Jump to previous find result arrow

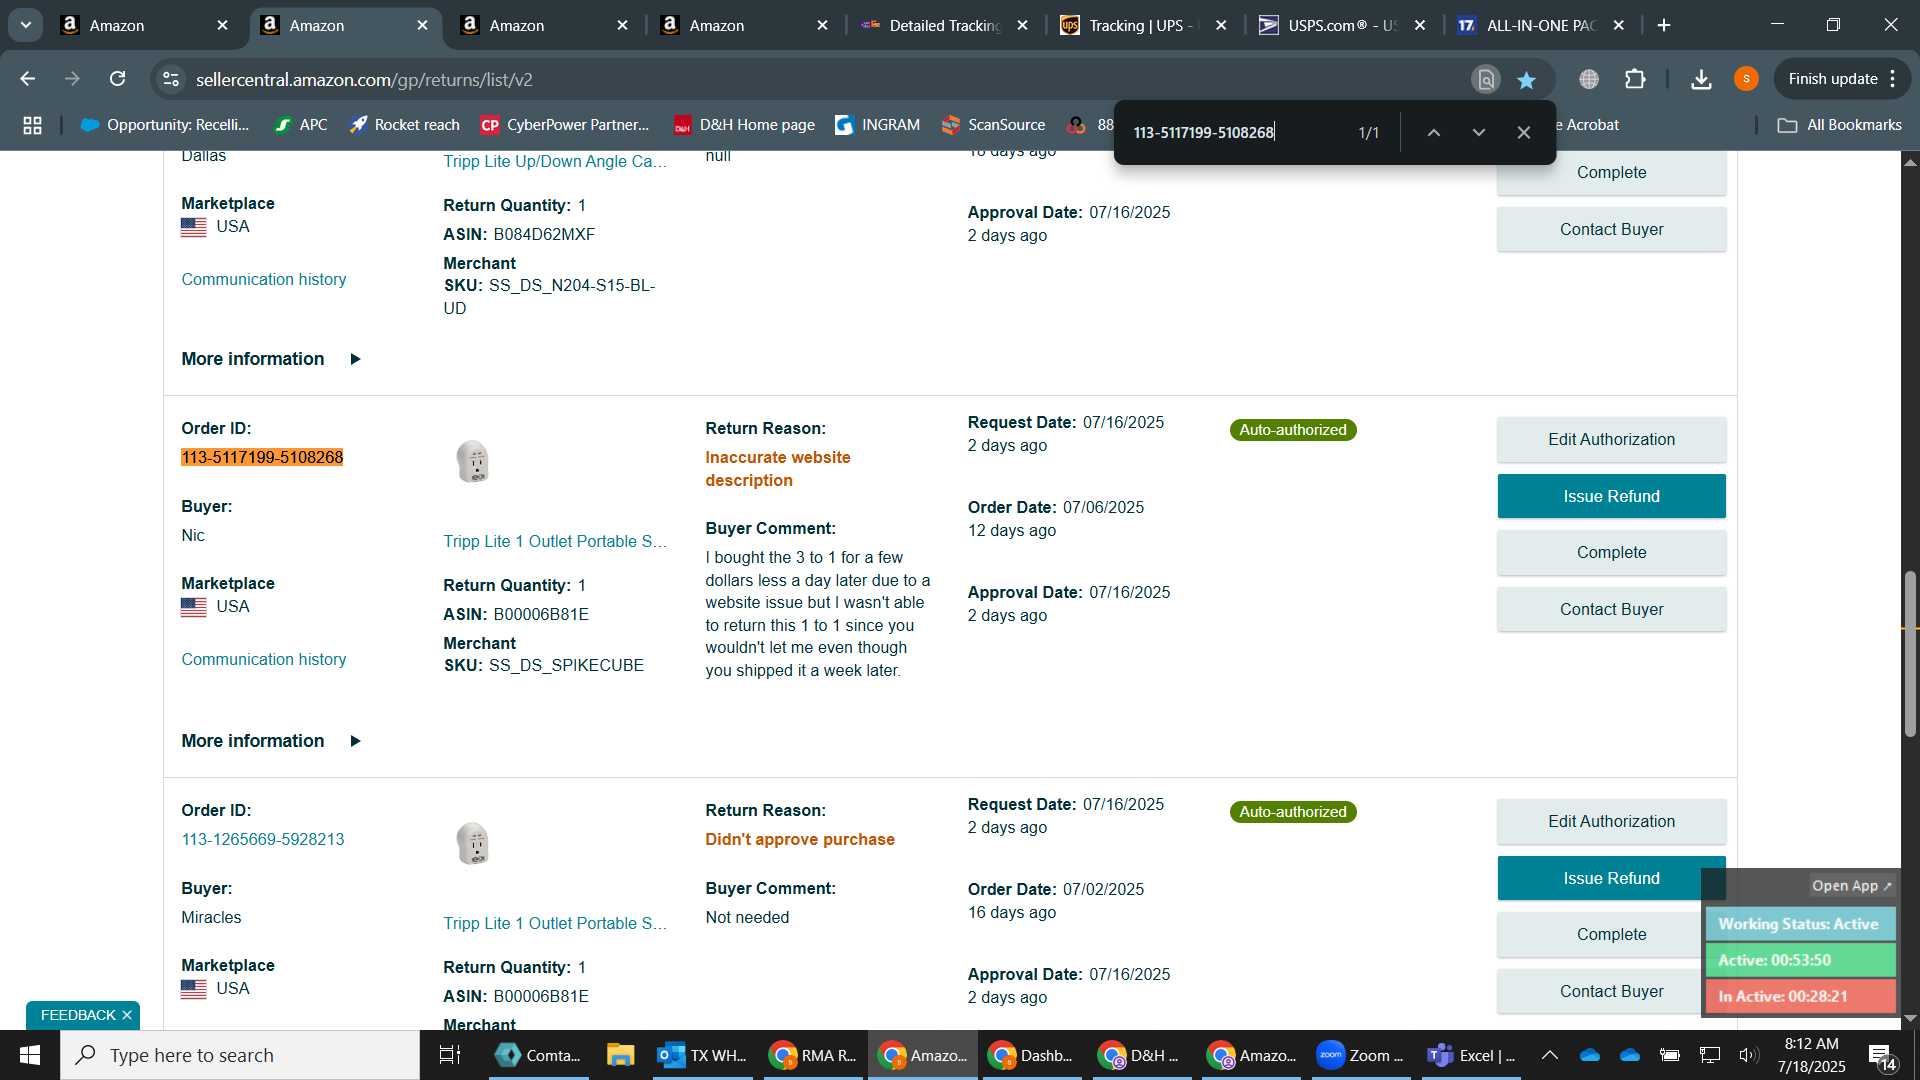coord(1433,132)
